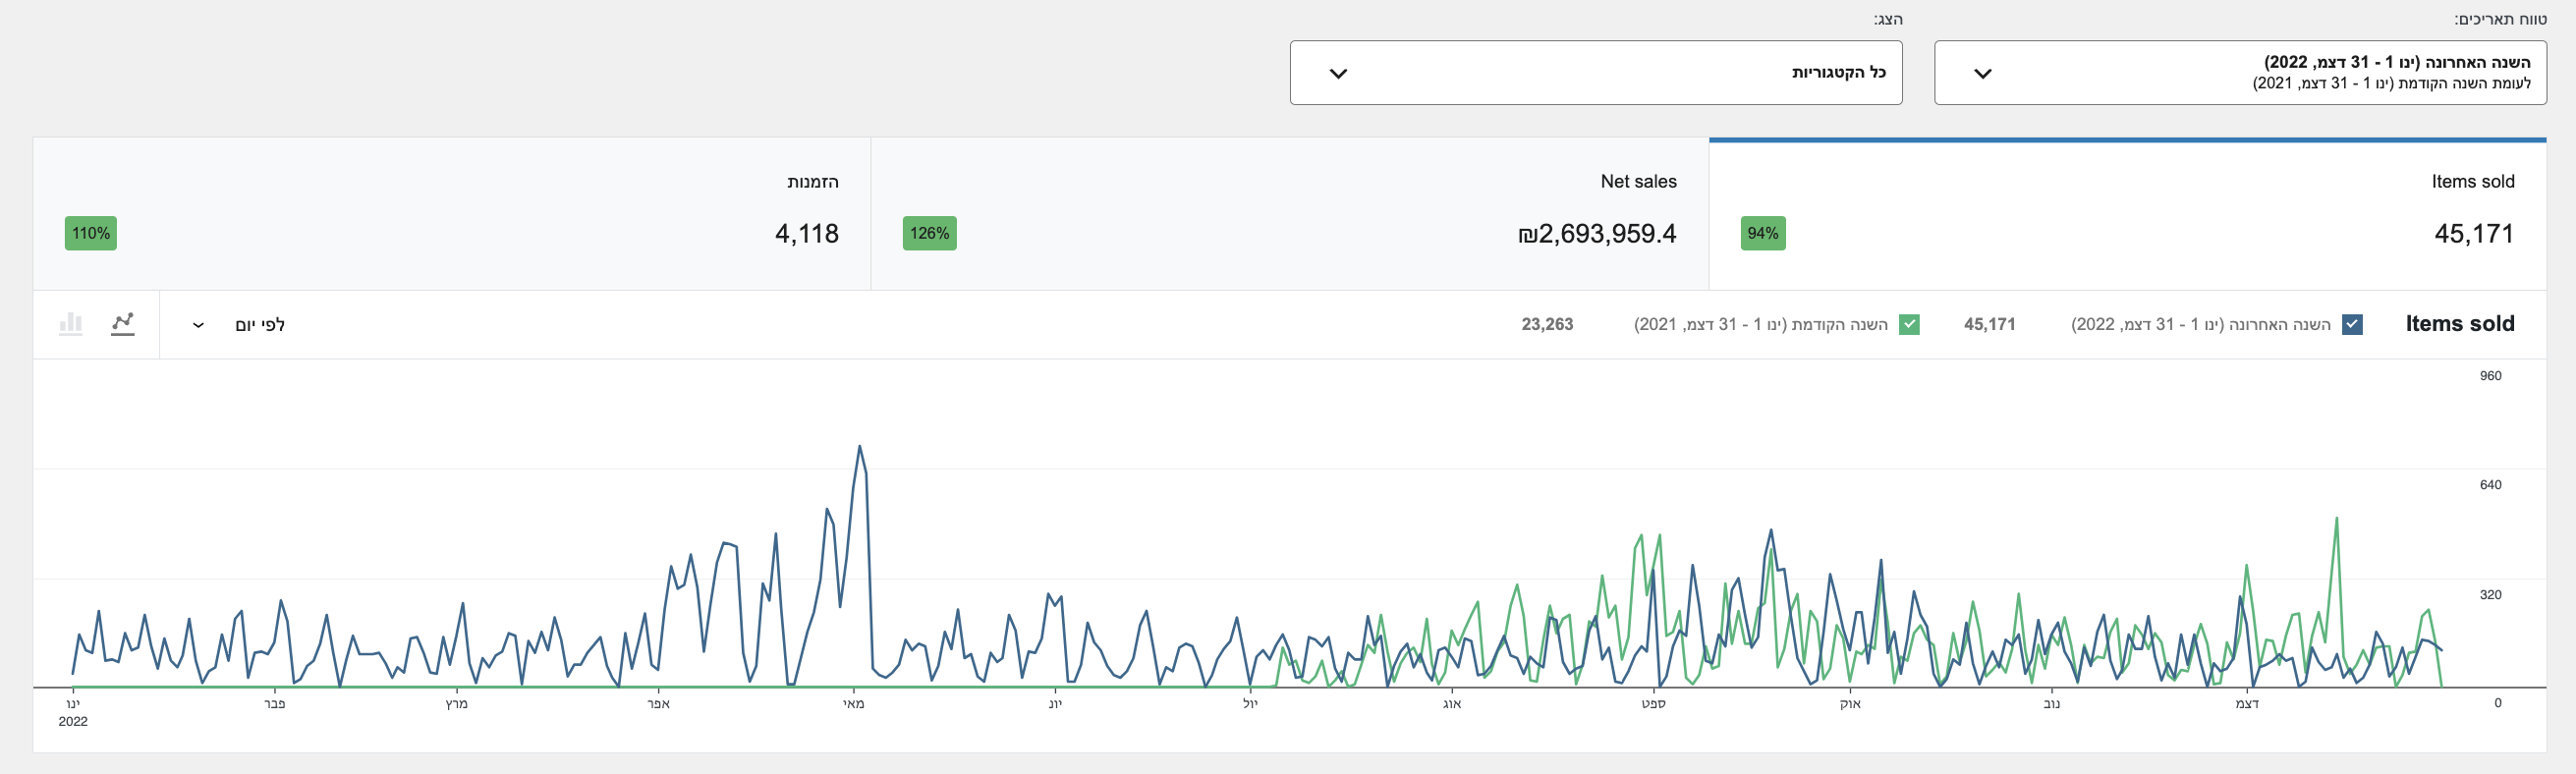The image size is (2576, 774).
Task: Uncheck the 2021 previous year series checkbox
Action: click(x=1909, y=324)
